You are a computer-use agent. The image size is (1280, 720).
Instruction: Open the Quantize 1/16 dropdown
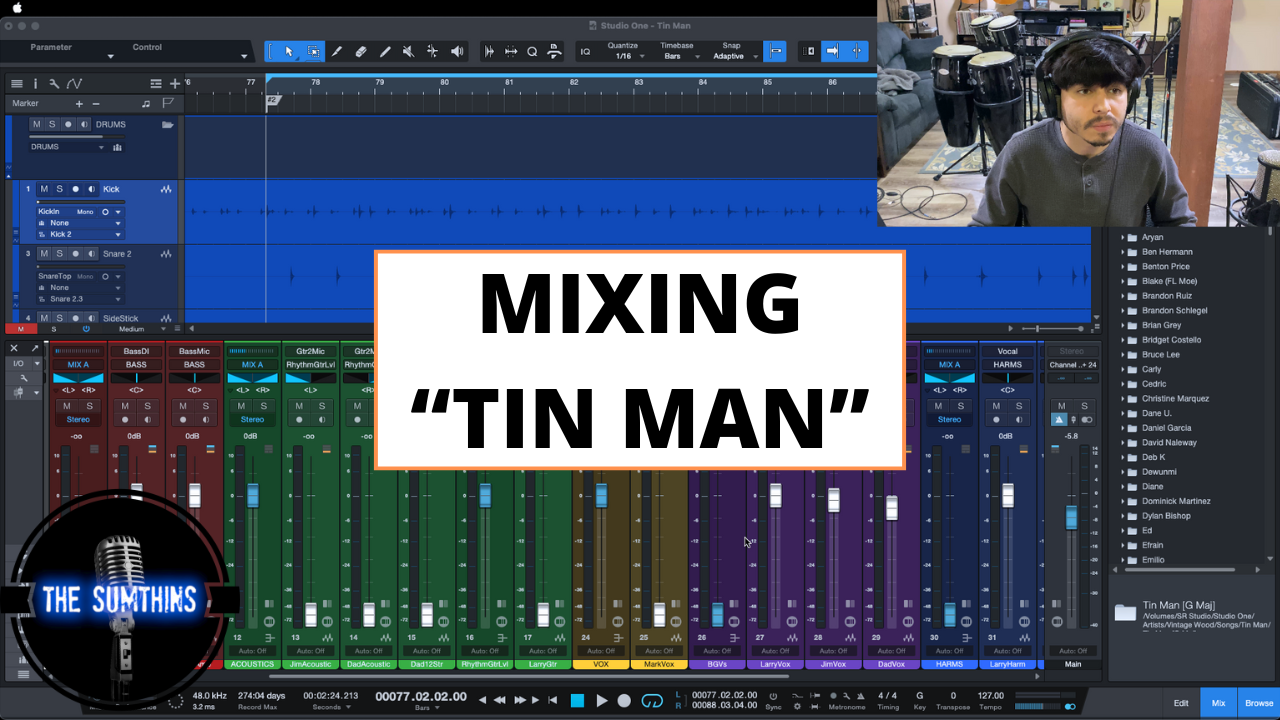pos(623,56)
